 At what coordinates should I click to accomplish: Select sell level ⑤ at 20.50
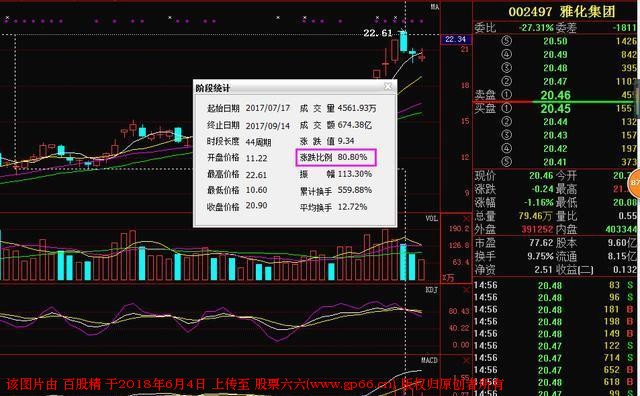pos(556,41)
